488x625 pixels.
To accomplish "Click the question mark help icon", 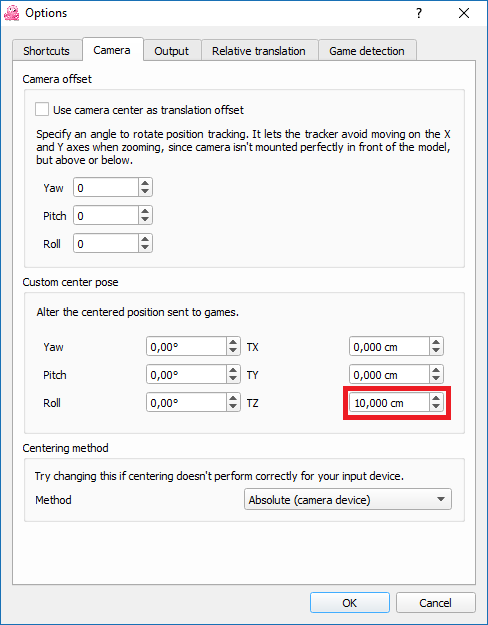I will pos(419,13).
